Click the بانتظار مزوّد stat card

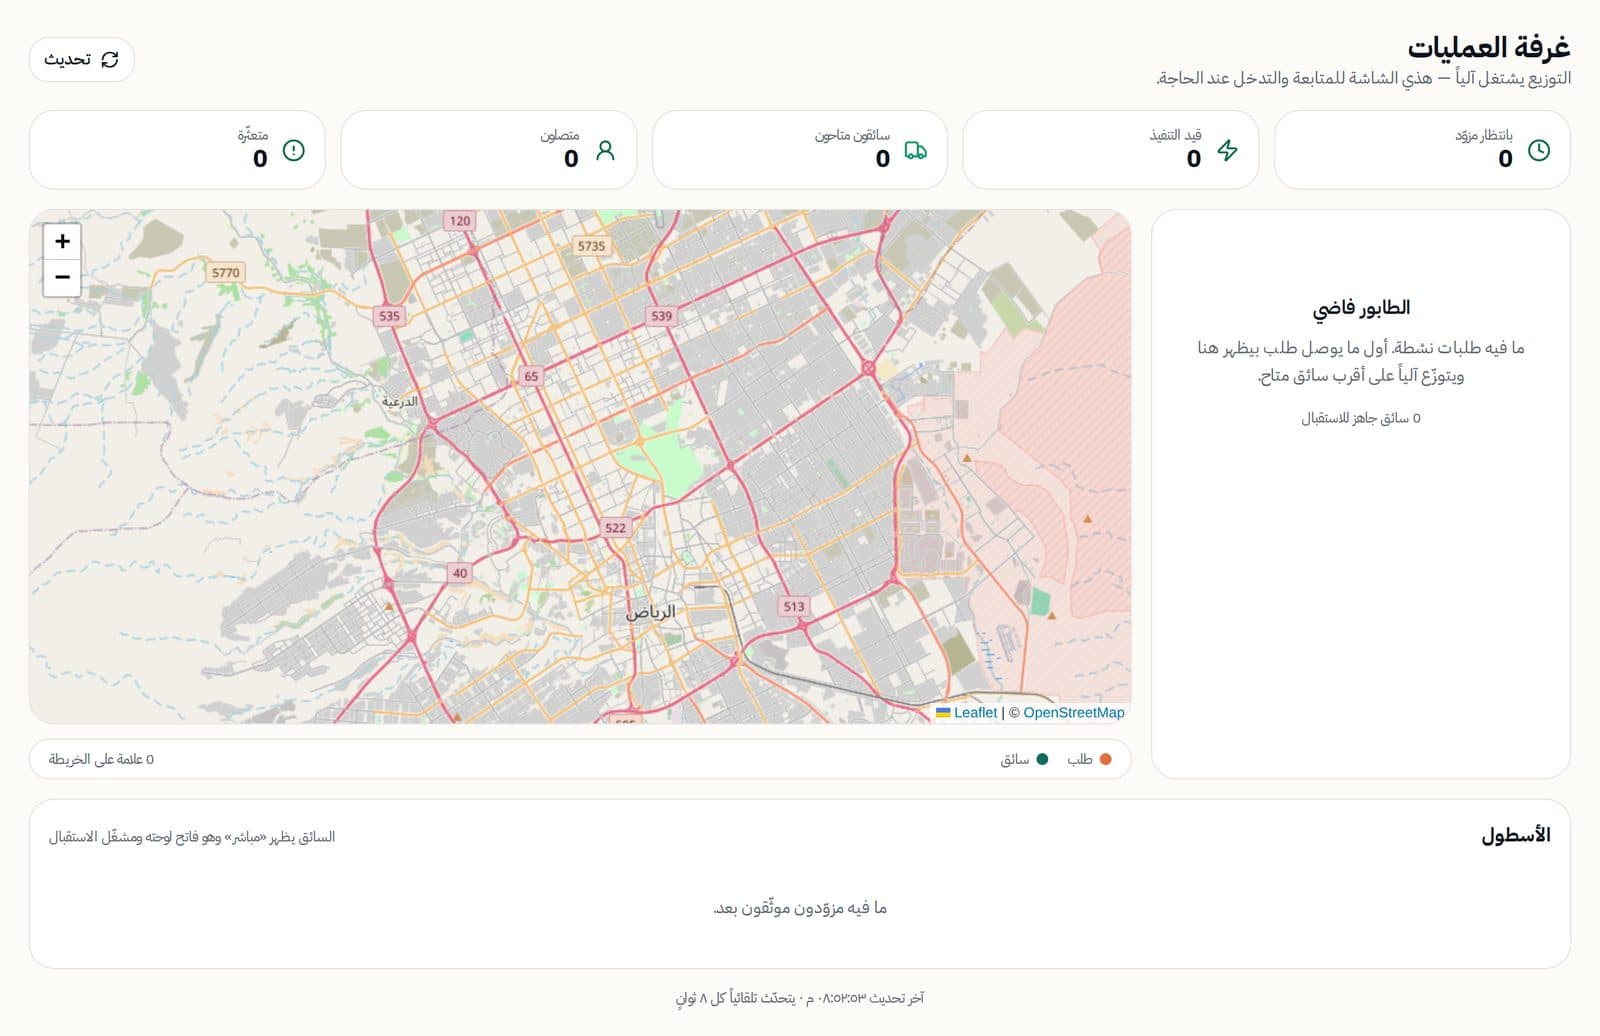[x=1422, y=150]
